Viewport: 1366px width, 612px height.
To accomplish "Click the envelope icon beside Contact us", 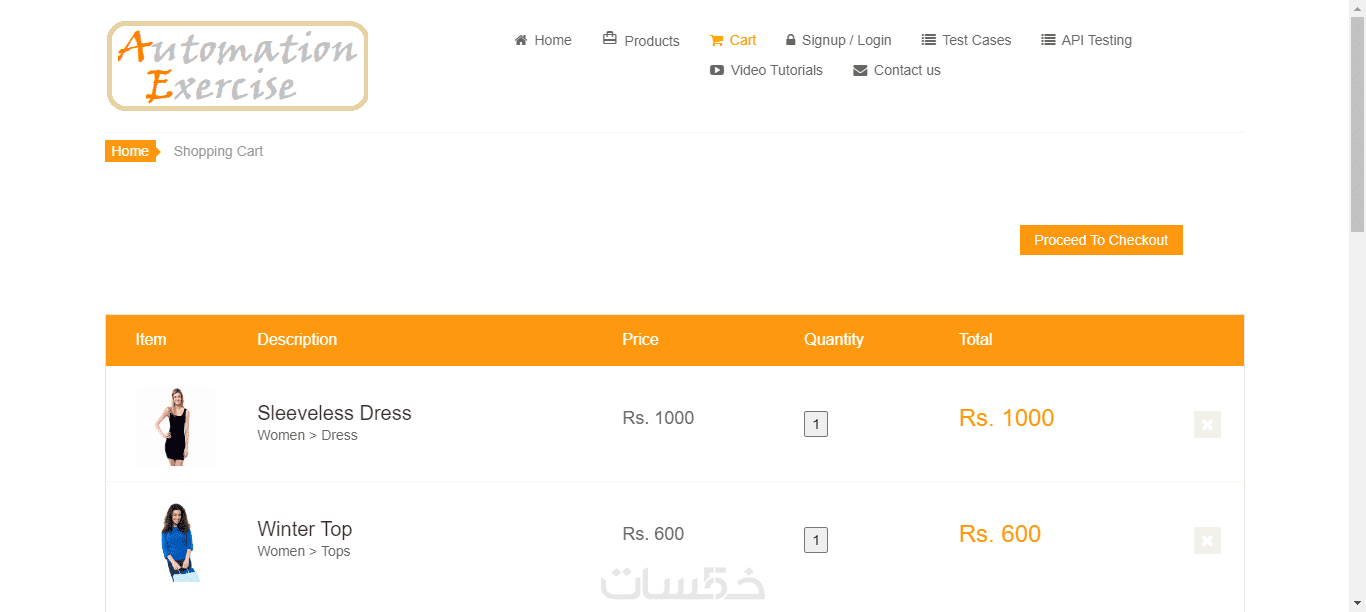I will pos(860,71).
